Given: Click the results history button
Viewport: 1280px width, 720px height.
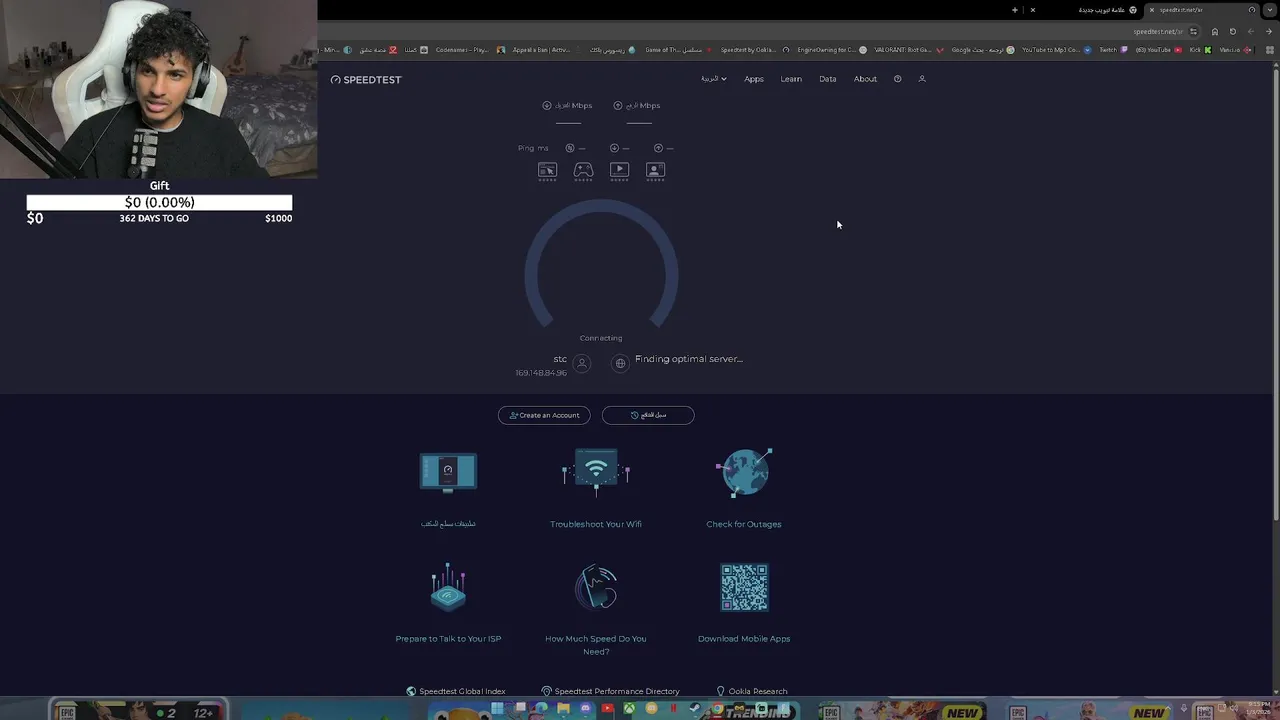Looking at the screenshot, I should click(x=648, y=415).
